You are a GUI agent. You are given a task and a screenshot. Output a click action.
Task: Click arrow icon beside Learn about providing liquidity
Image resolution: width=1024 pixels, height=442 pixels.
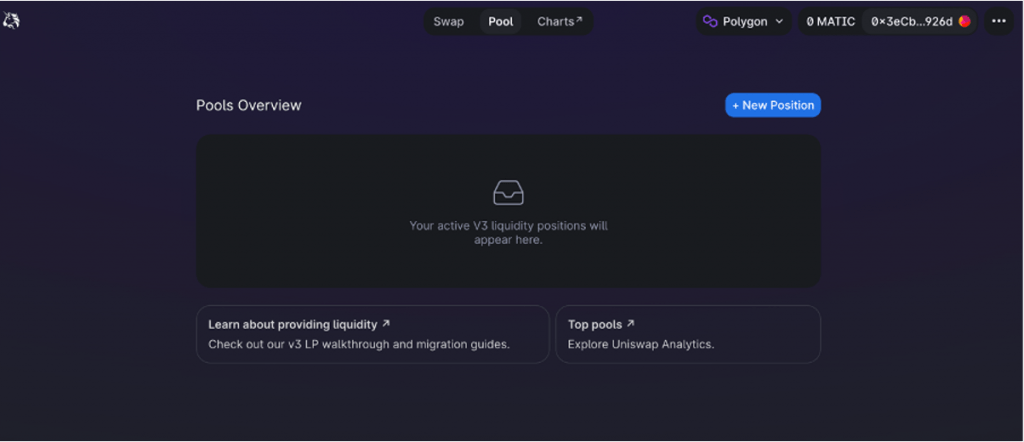click(386, 324)
